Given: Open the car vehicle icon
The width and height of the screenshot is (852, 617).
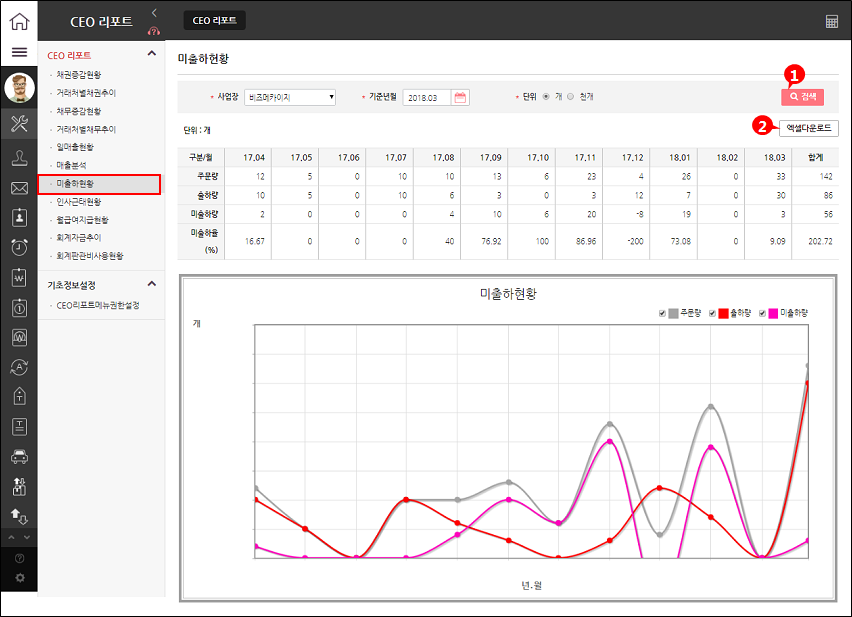Looking at the screenshot, I should pyautogui.click(x=20, y=457).
